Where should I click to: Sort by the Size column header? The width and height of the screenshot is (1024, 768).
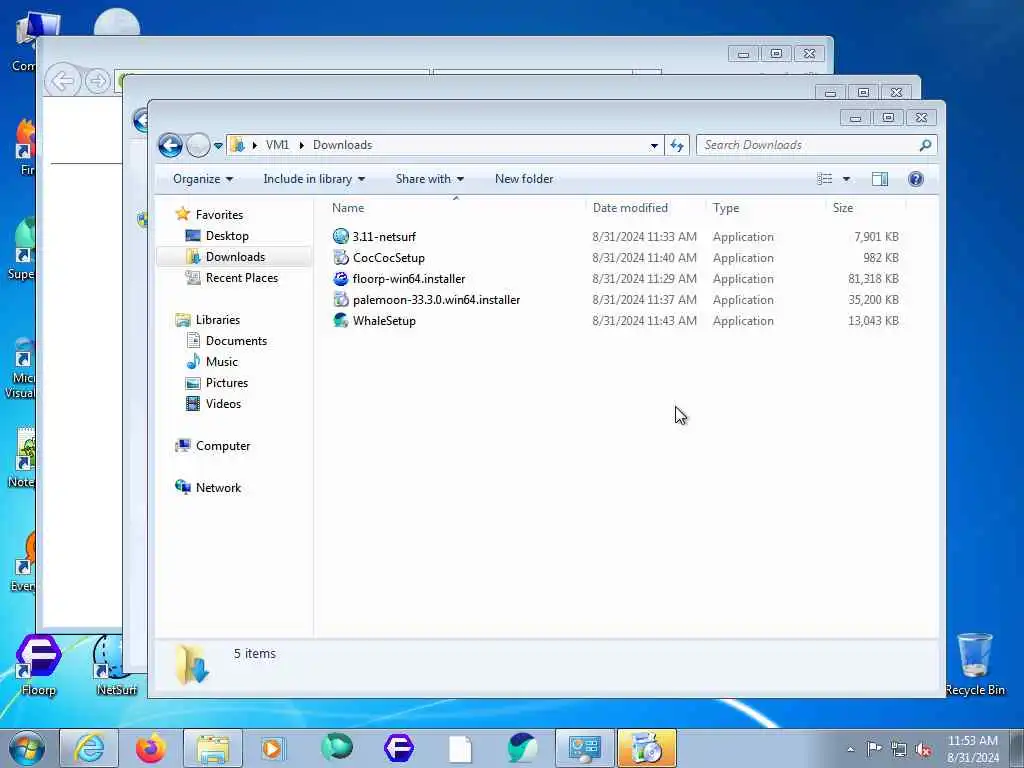tap(842, 208)
